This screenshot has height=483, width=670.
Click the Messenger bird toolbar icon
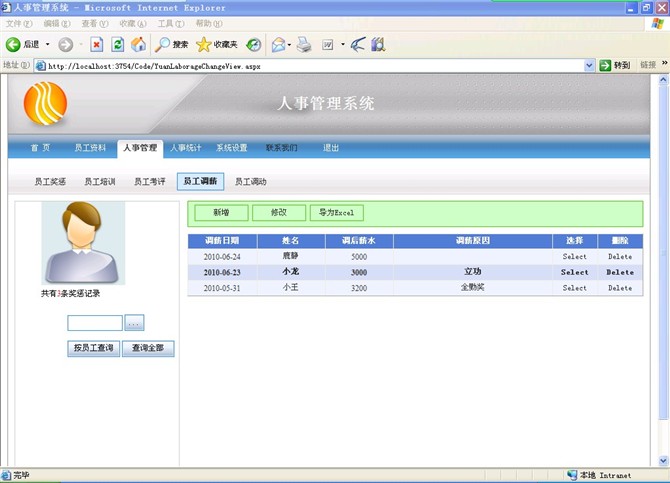(x=358, y=44)
